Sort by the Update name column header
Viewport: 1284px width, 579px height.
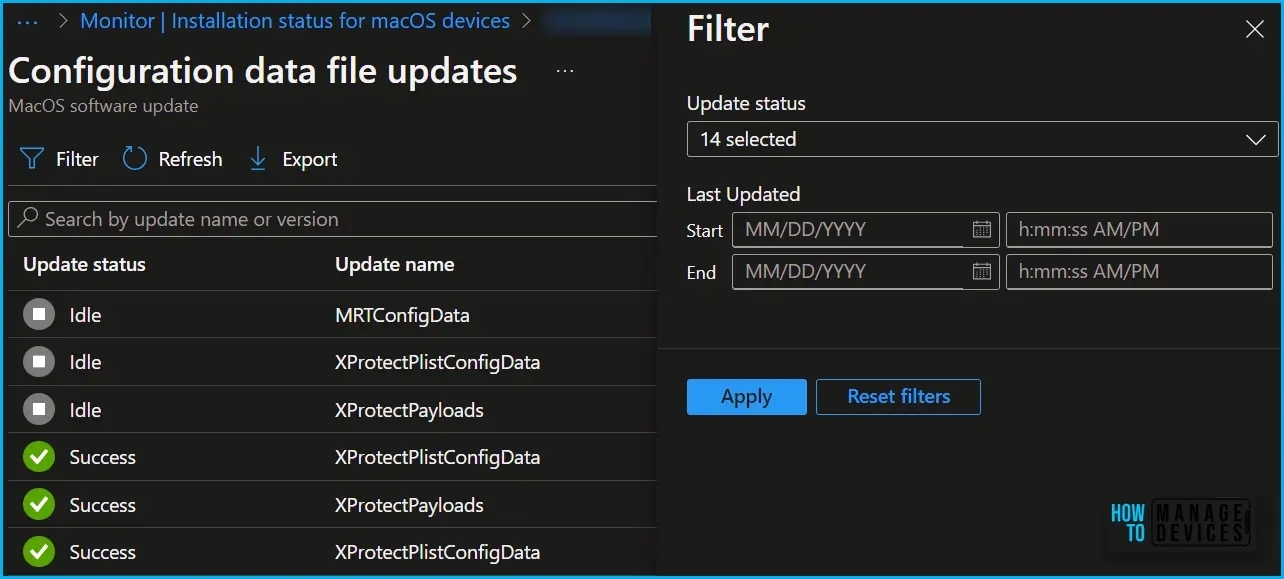click(394, 265)
